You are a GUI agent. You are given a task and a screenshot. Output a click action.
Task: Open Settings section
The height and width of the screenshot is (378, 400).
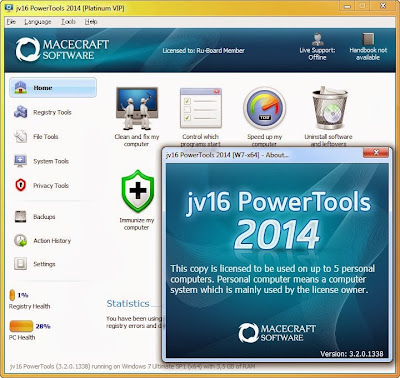coord(44,264)
